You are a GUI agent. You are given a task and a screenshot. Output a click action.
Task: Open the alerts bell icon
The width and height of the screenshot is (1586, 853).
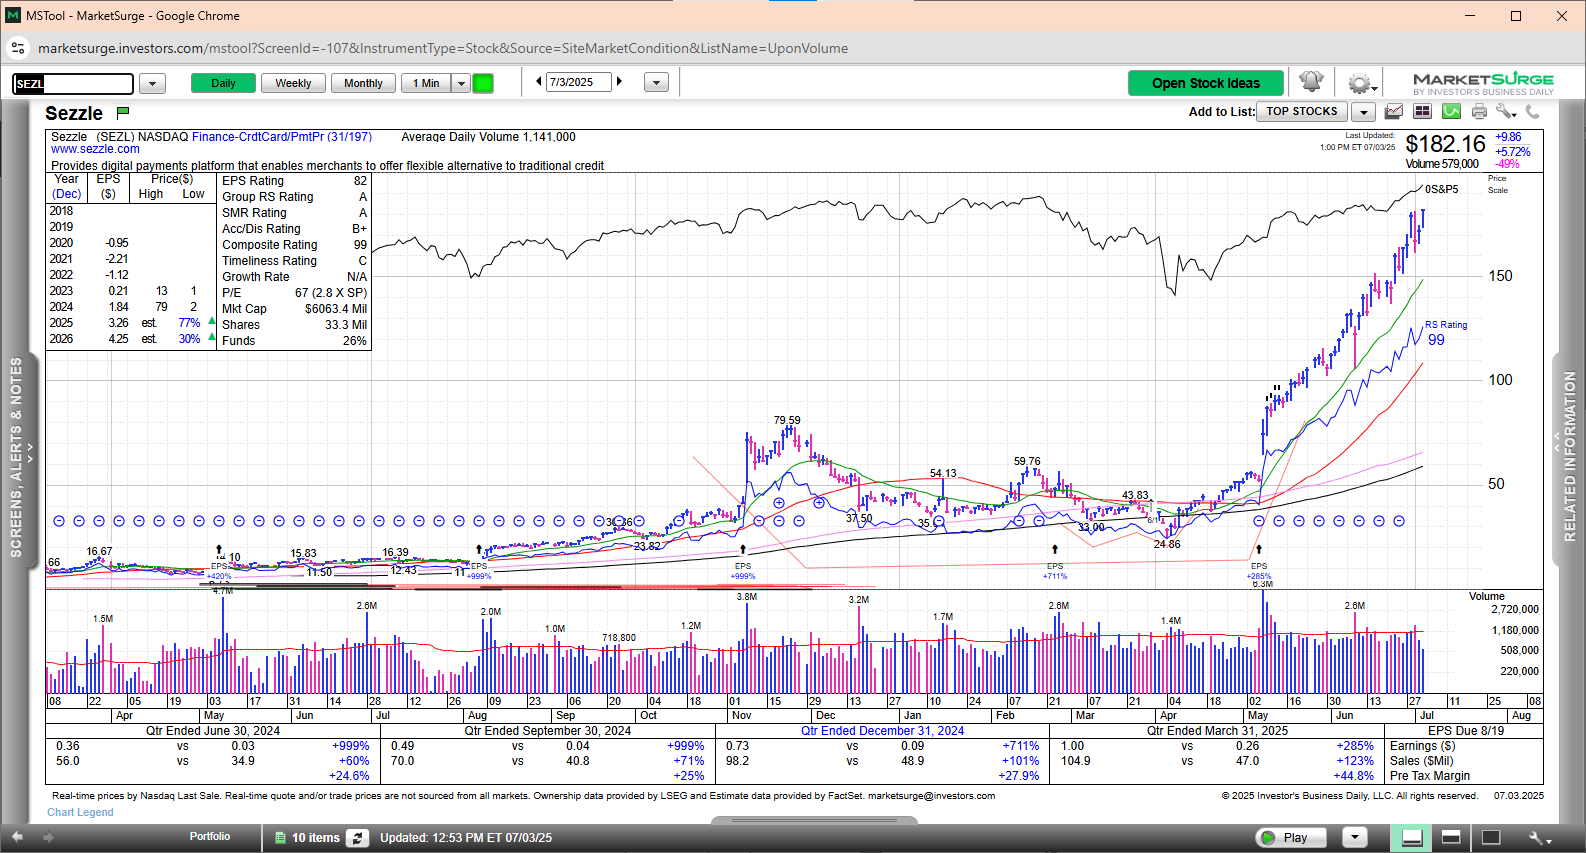coord(1311,82)
